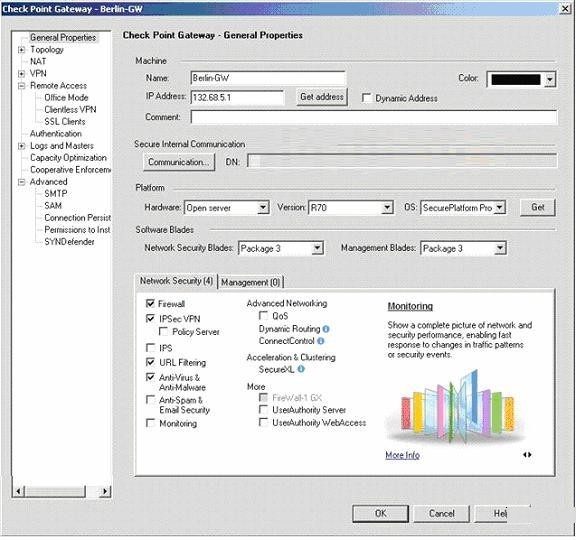Select Office Mode tree item

[x=66, y=97]
